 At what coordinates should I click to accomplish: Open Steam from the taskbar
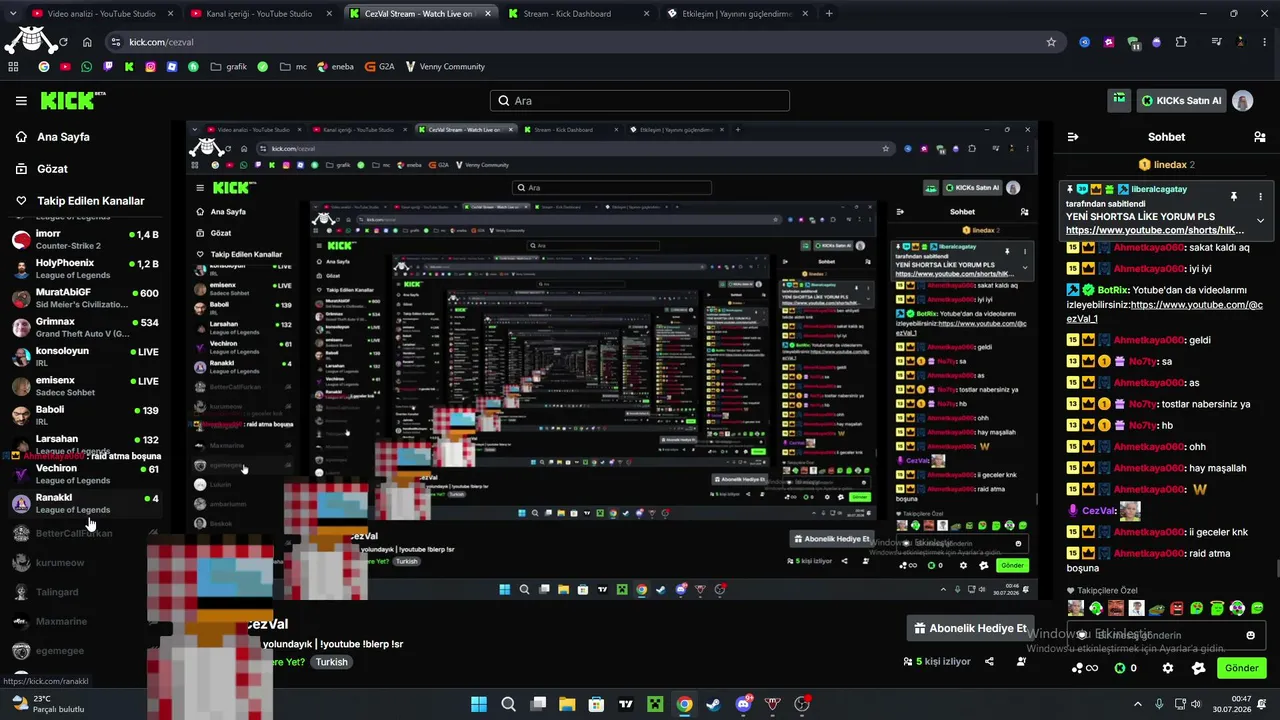pyautogui.click(x=713, y=704)
